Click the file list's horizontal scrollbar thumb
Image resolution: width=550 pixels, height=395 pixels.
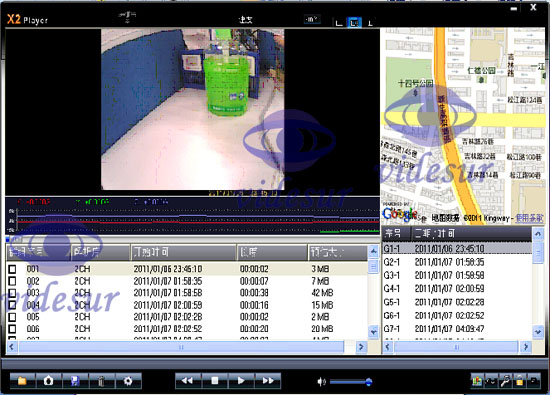[181, 347]
